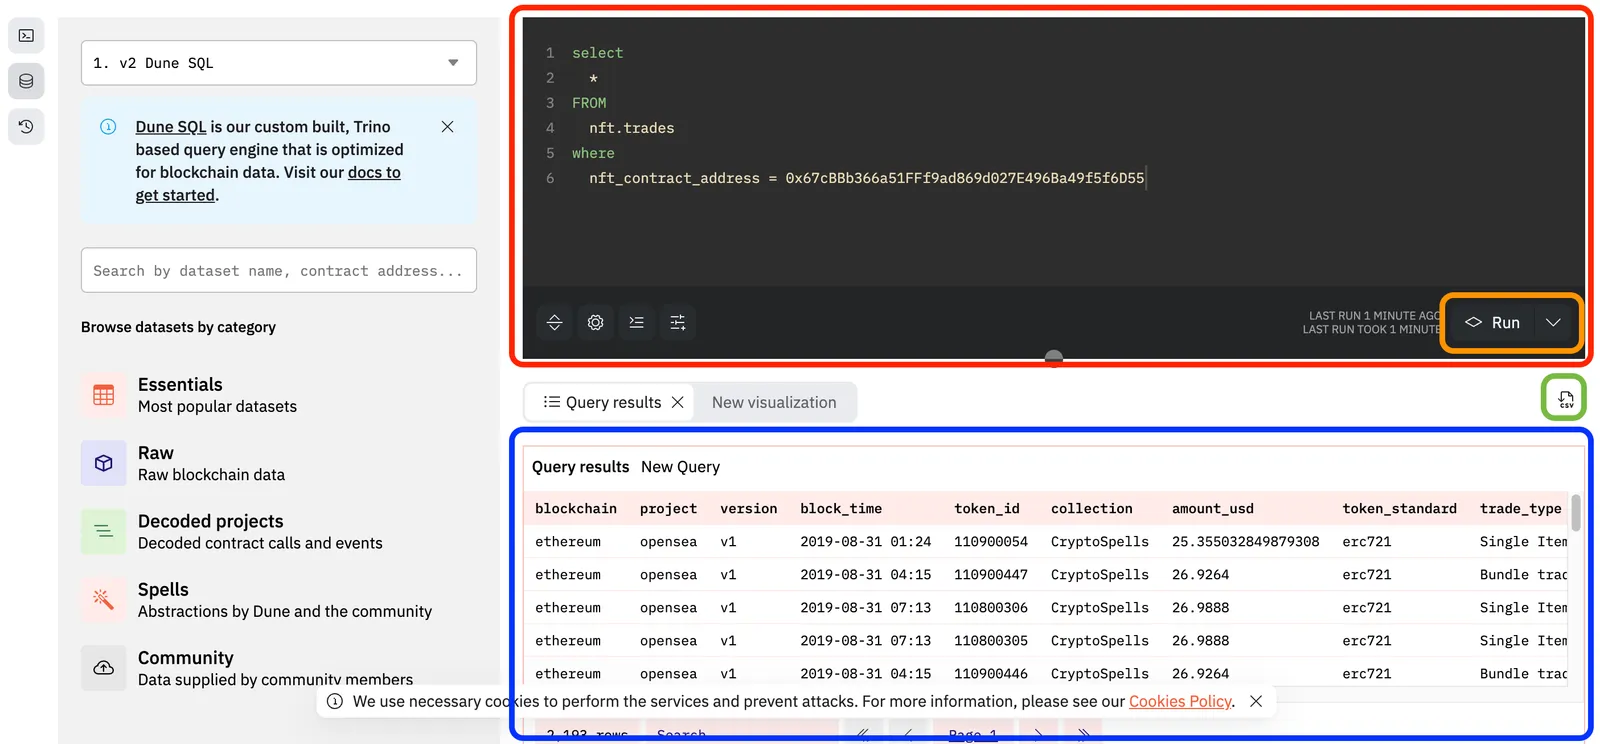This screenshot has width=1600, height=744.
Task: Click the info icon in Dune SQL banner
Action: [x=108, y=127]
